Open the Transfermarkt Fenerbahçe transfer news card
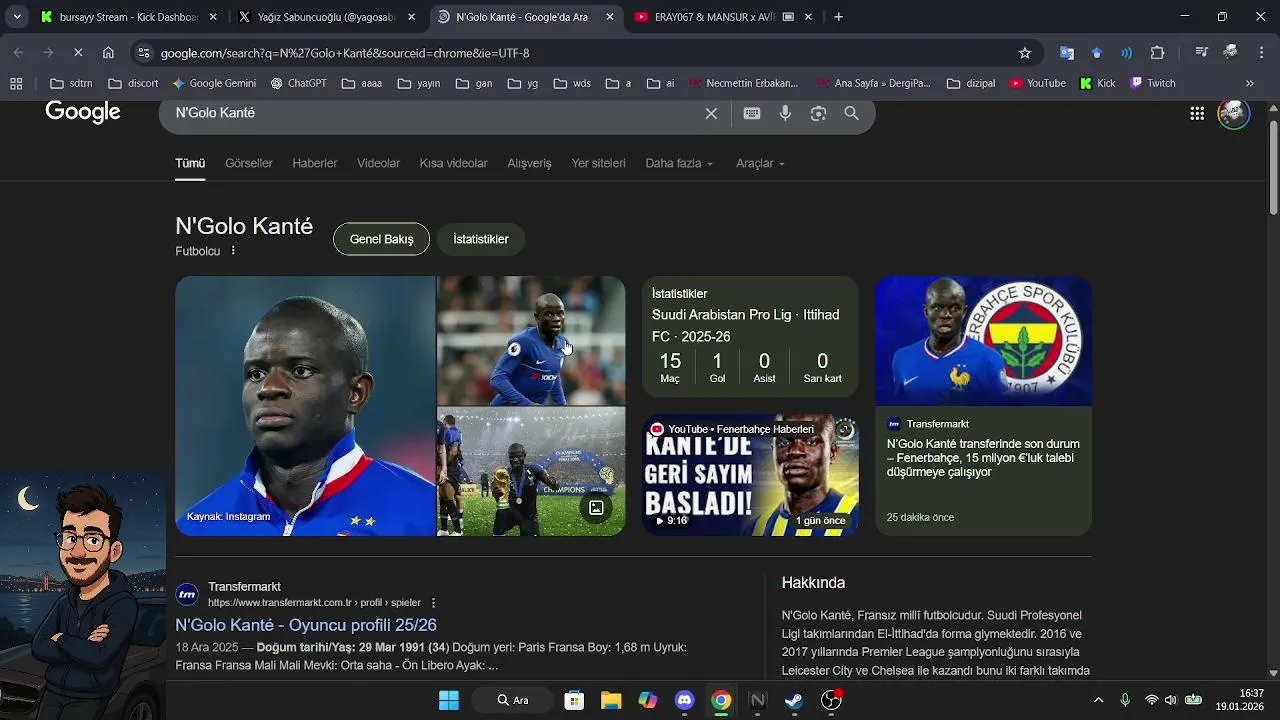 [x=983, y=406]
